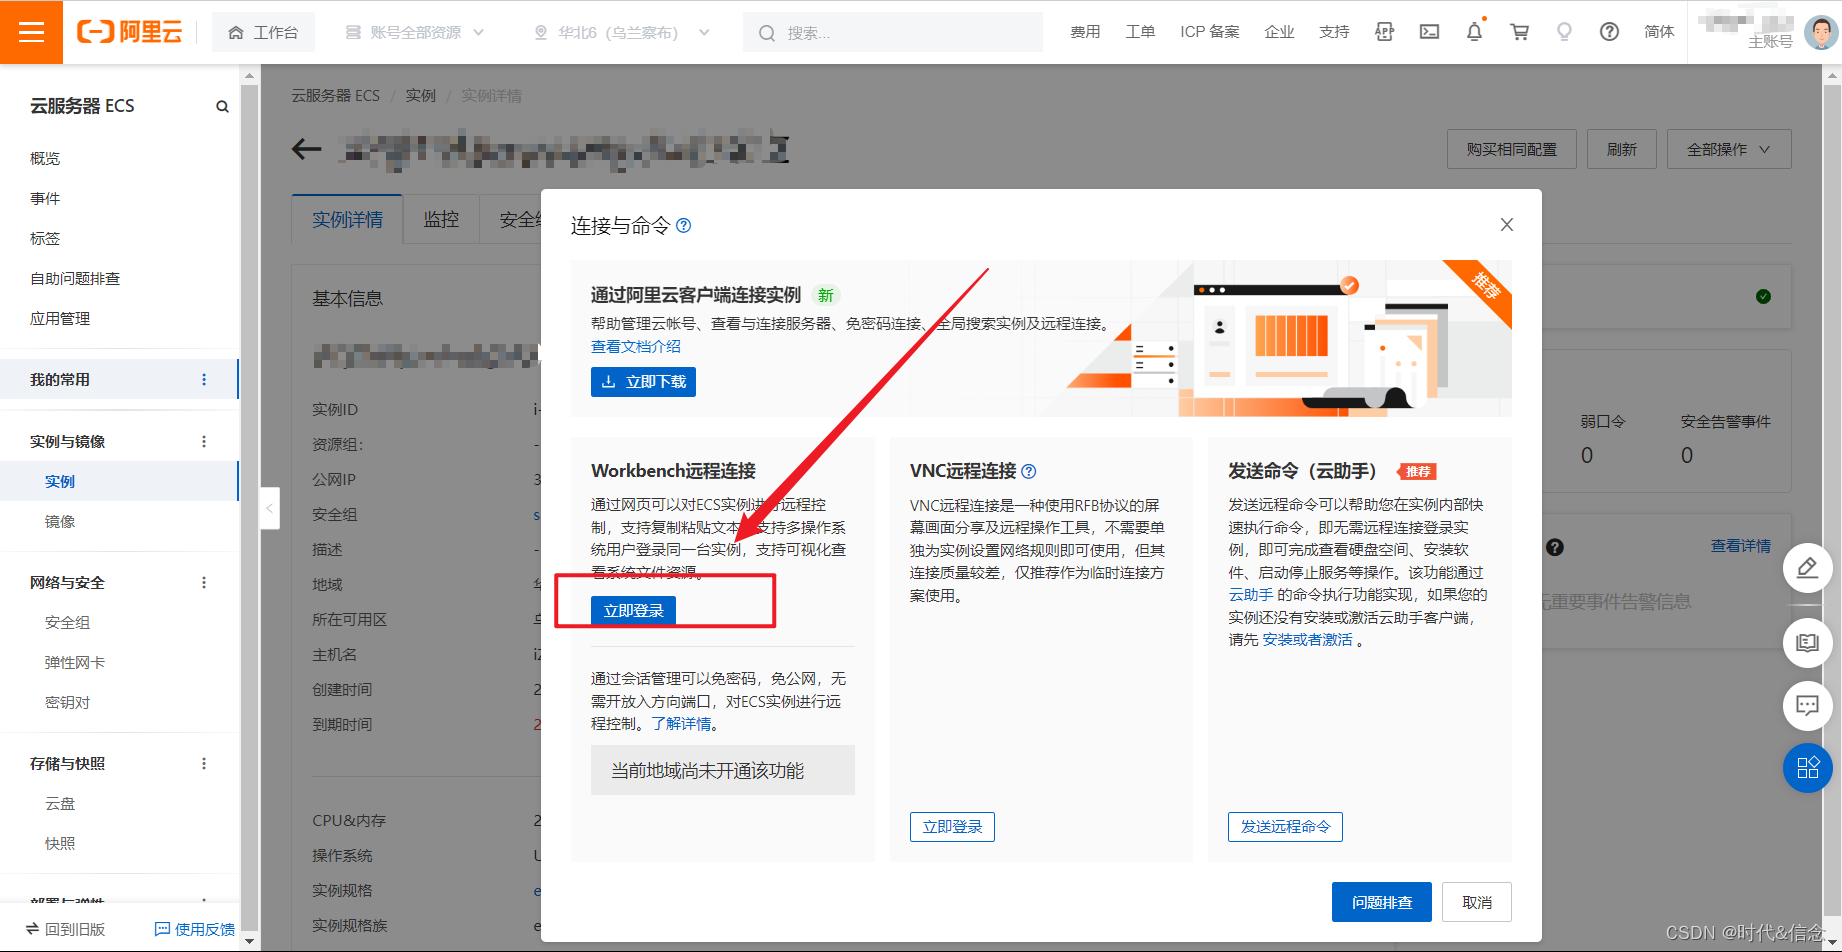Open the 存储与快照 options menu dots

[x=204, y=763]
